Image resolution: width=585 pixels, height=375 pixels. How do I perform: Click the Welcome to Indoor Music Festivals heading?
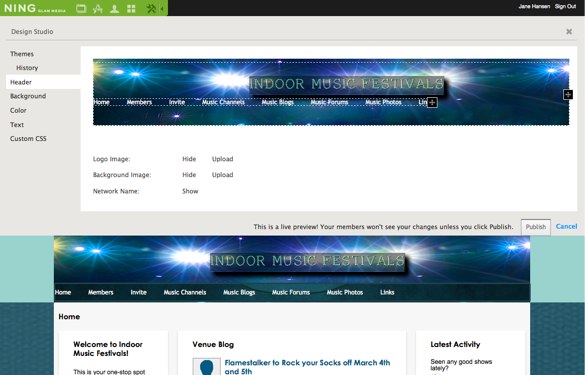(x=108, y=349)
